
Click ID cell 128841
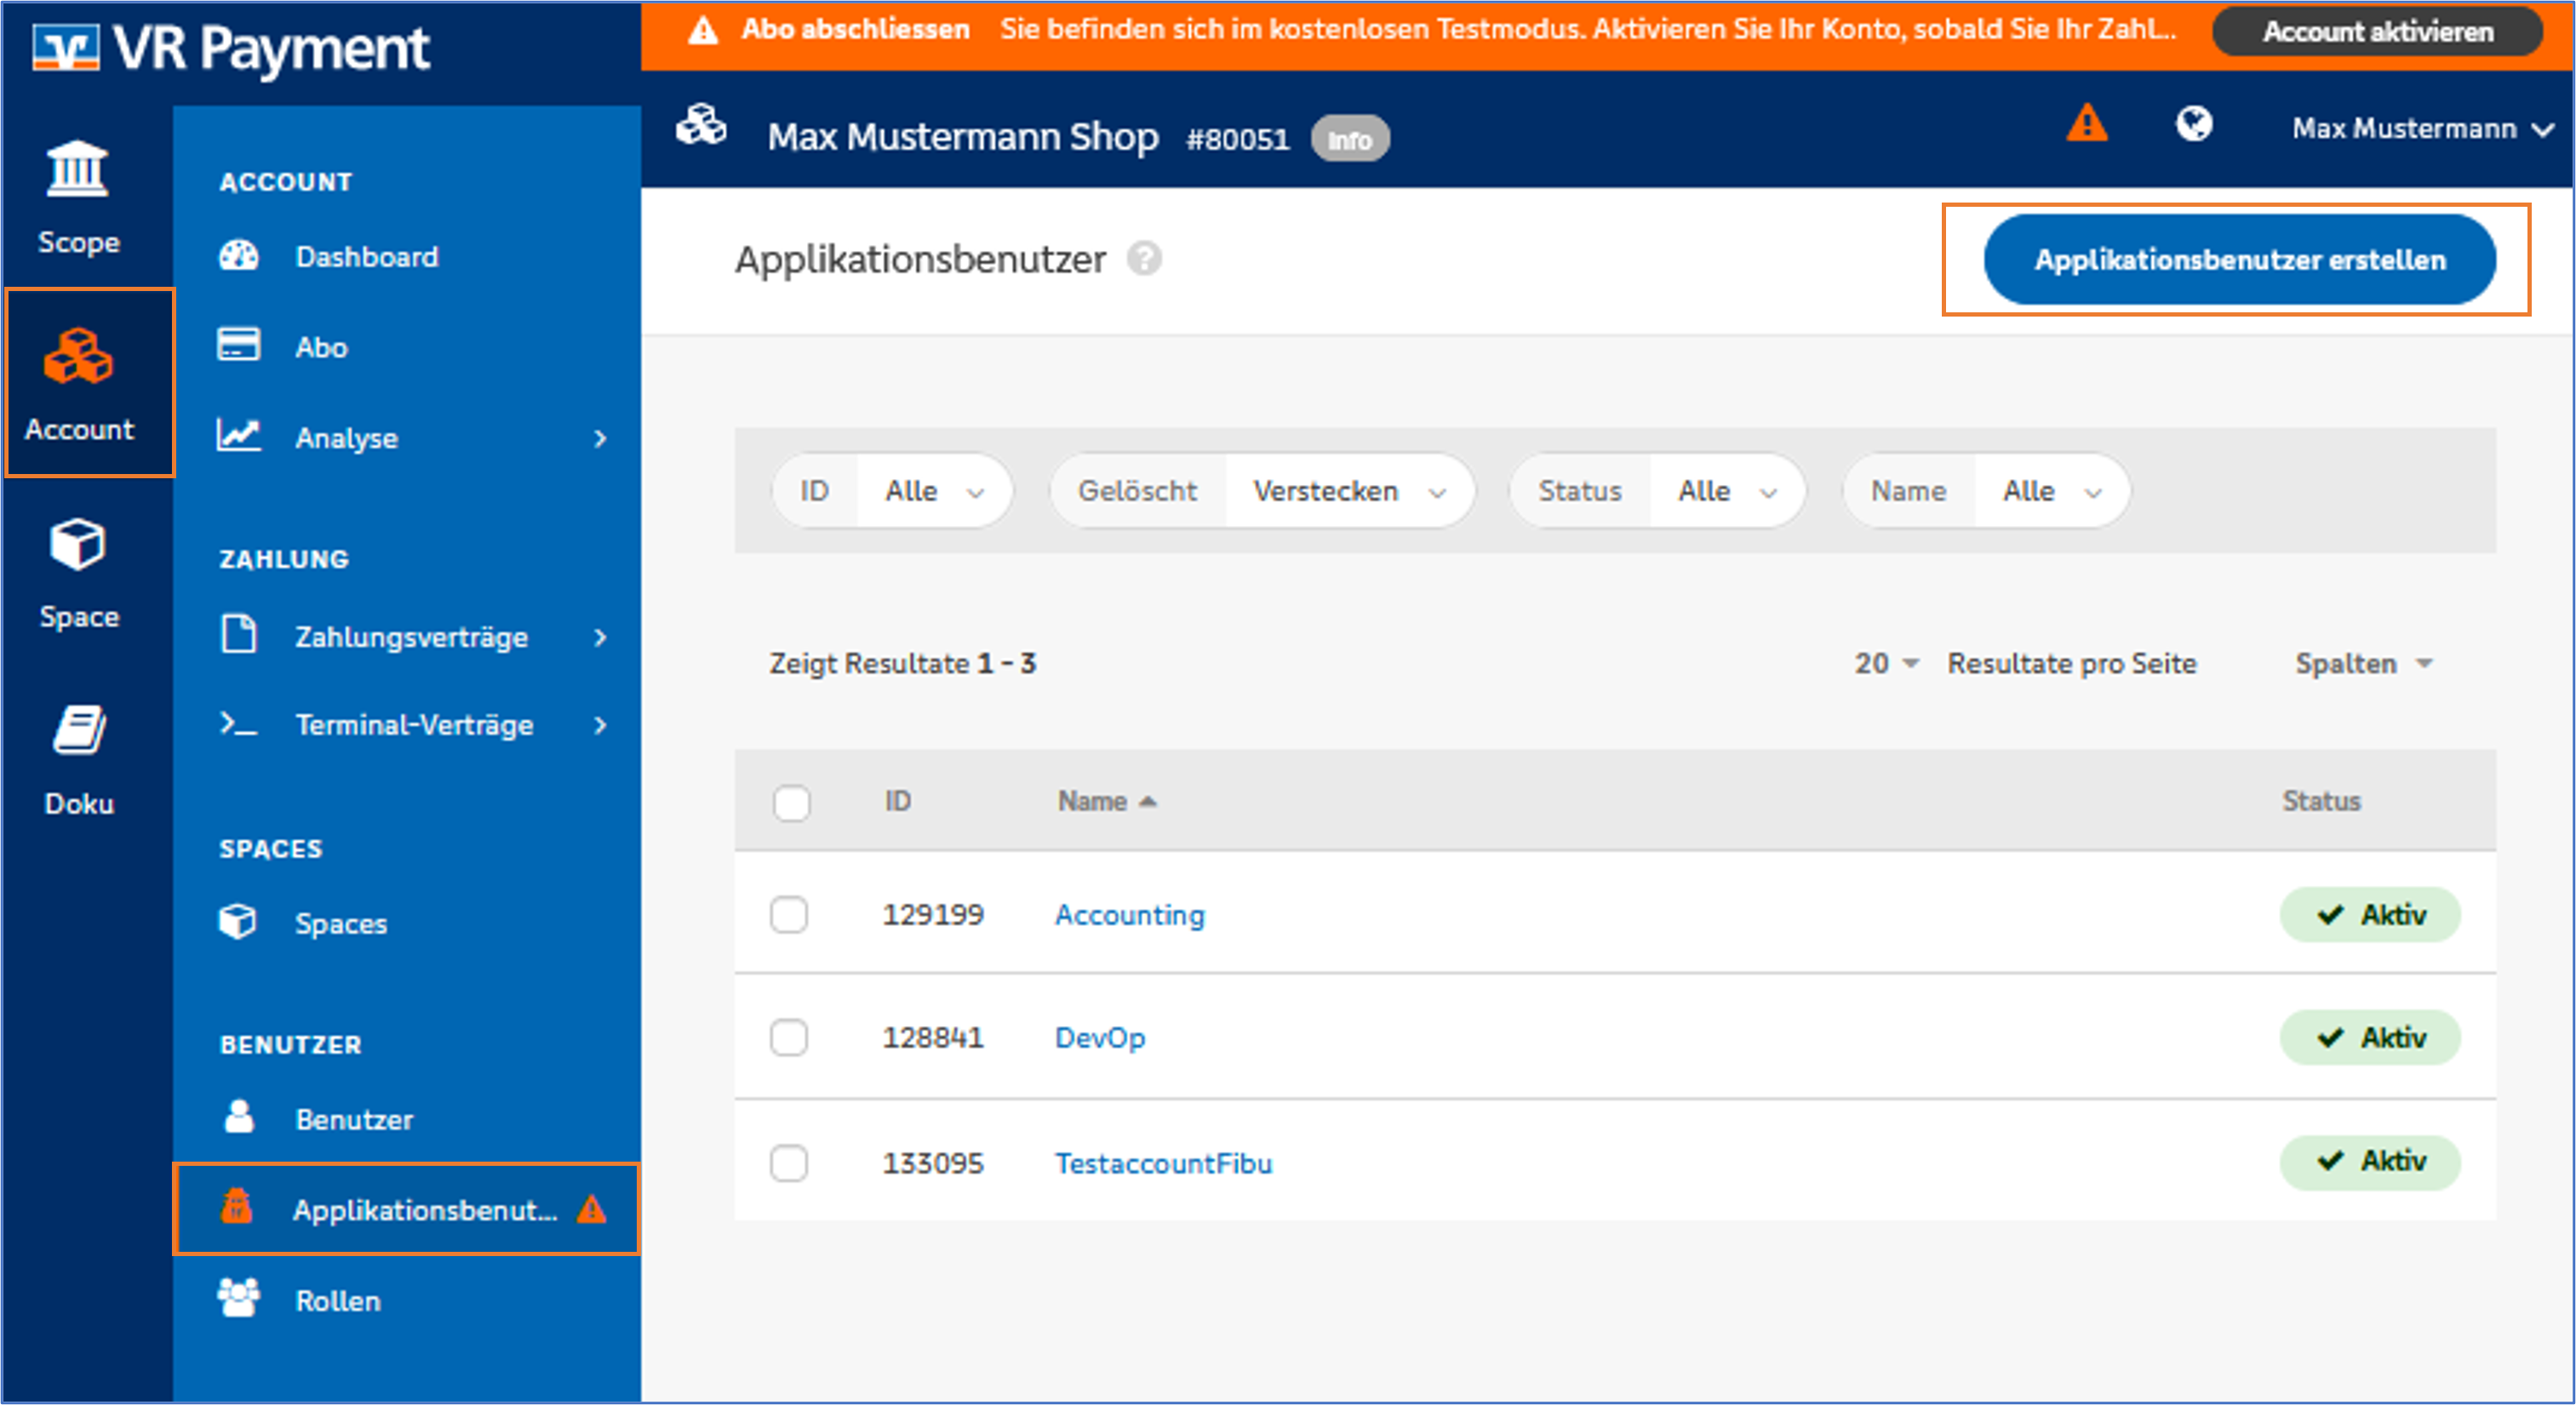932,1038
